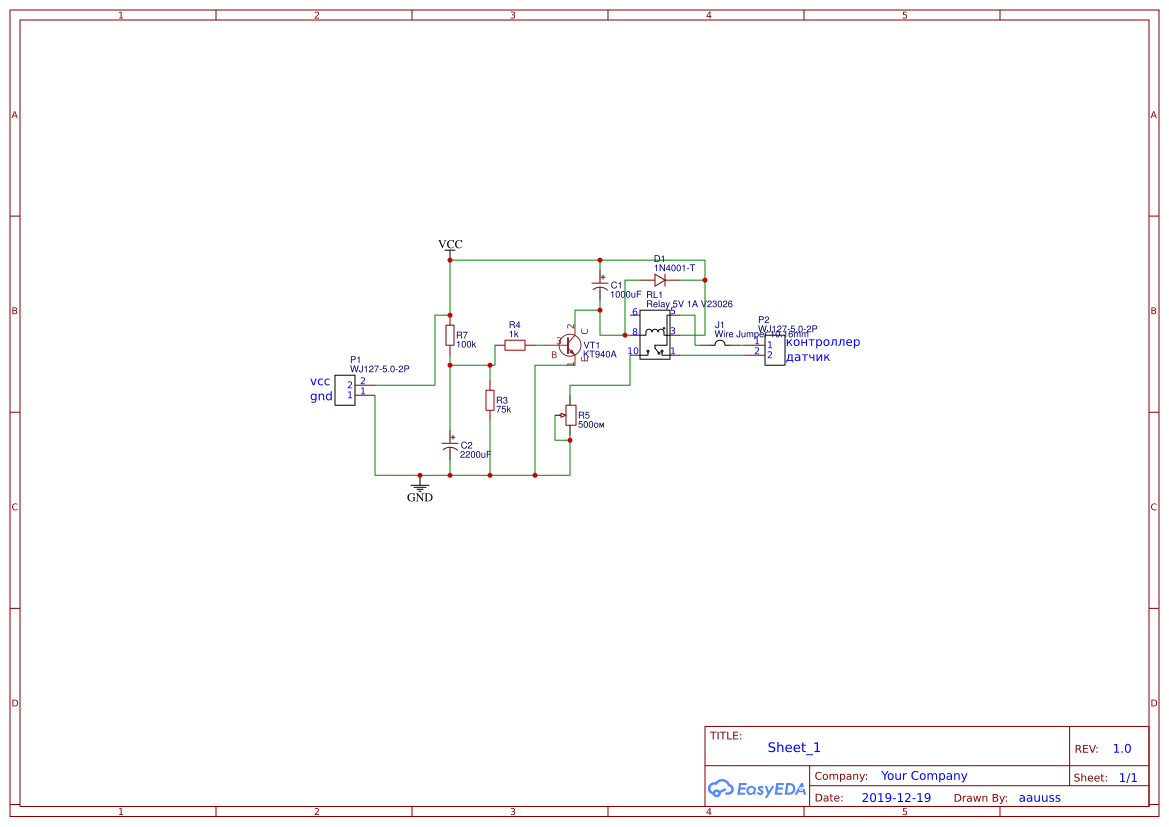Image resolution: width=1169 pixels, height=827 pixels.
Task: Click the 'R5' designator
Action: click(x=584, y=415)
